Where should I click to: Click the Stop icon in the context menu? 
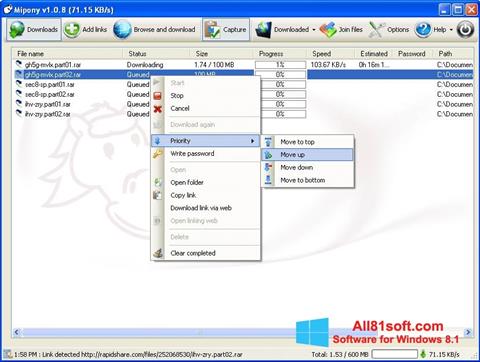pos(158,96)
